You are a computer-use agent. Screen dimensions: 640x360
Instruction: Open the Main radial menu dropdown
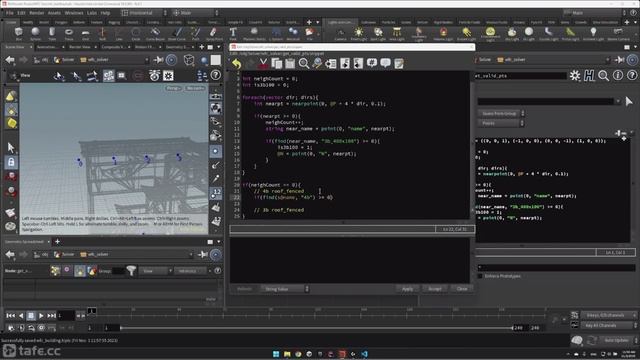pyautogui.click(x=195, y=13)
